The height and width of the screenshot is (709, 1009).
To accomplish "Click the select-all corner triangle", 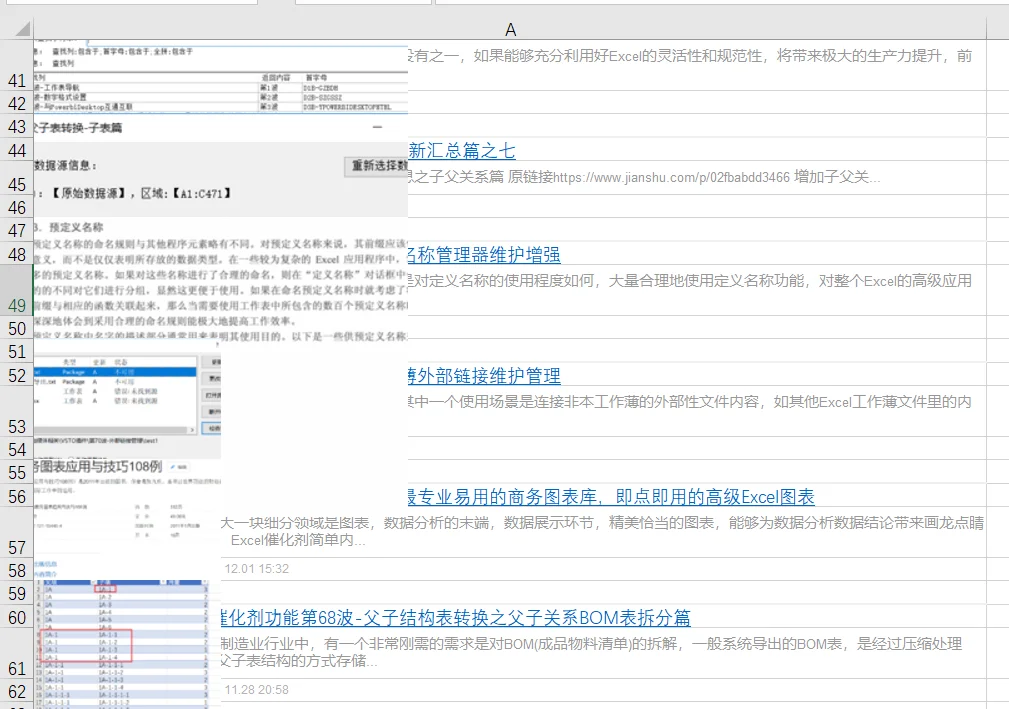I will coord(23,28).
